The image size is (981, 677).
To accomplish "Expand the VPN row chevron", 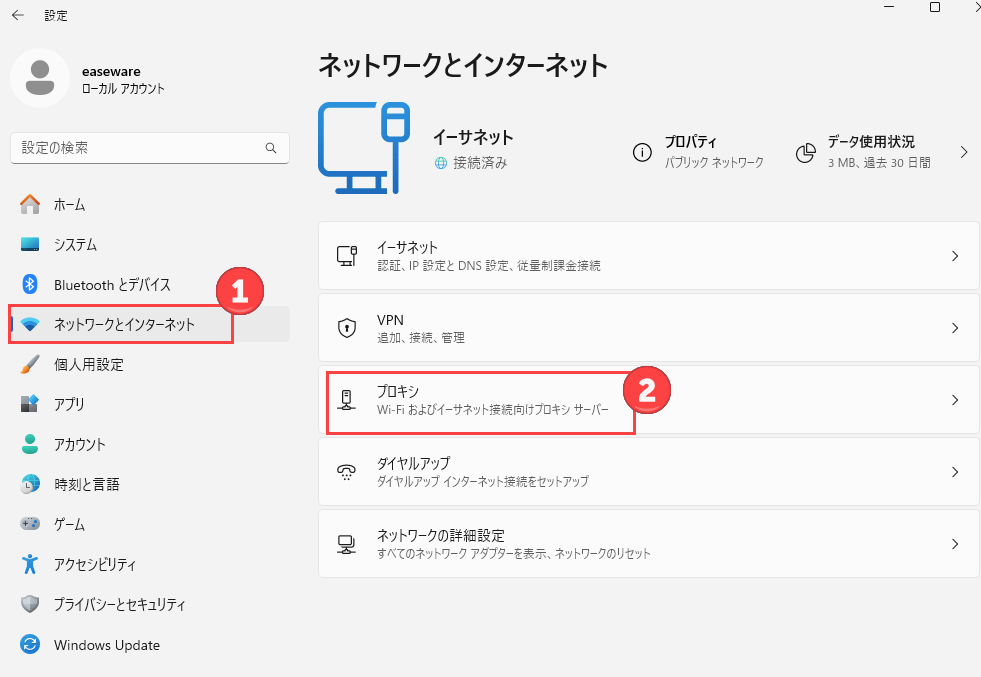I will pos(955,328).
